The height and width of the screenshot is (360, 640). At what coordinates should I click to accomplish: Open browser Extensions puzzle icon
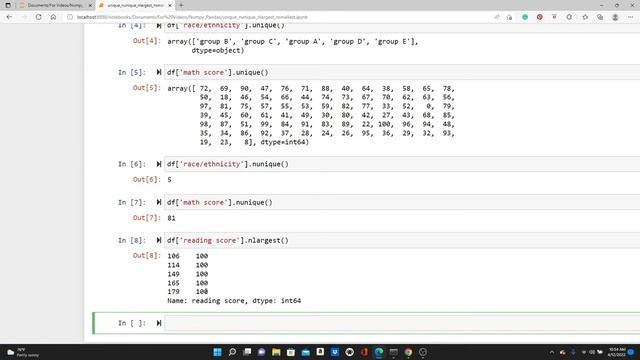click(569, 17)
